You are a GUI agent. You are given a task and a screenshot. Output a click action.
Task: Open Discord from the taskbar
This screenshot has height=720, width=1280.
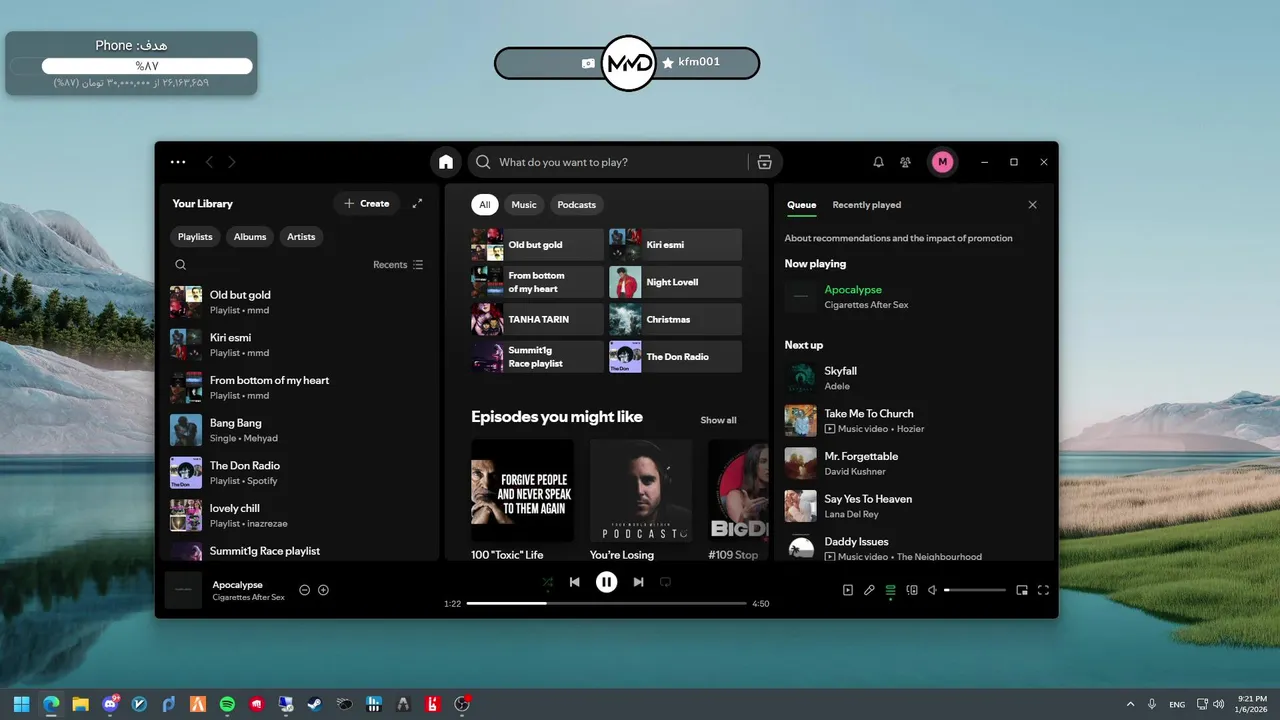(110, 704)
